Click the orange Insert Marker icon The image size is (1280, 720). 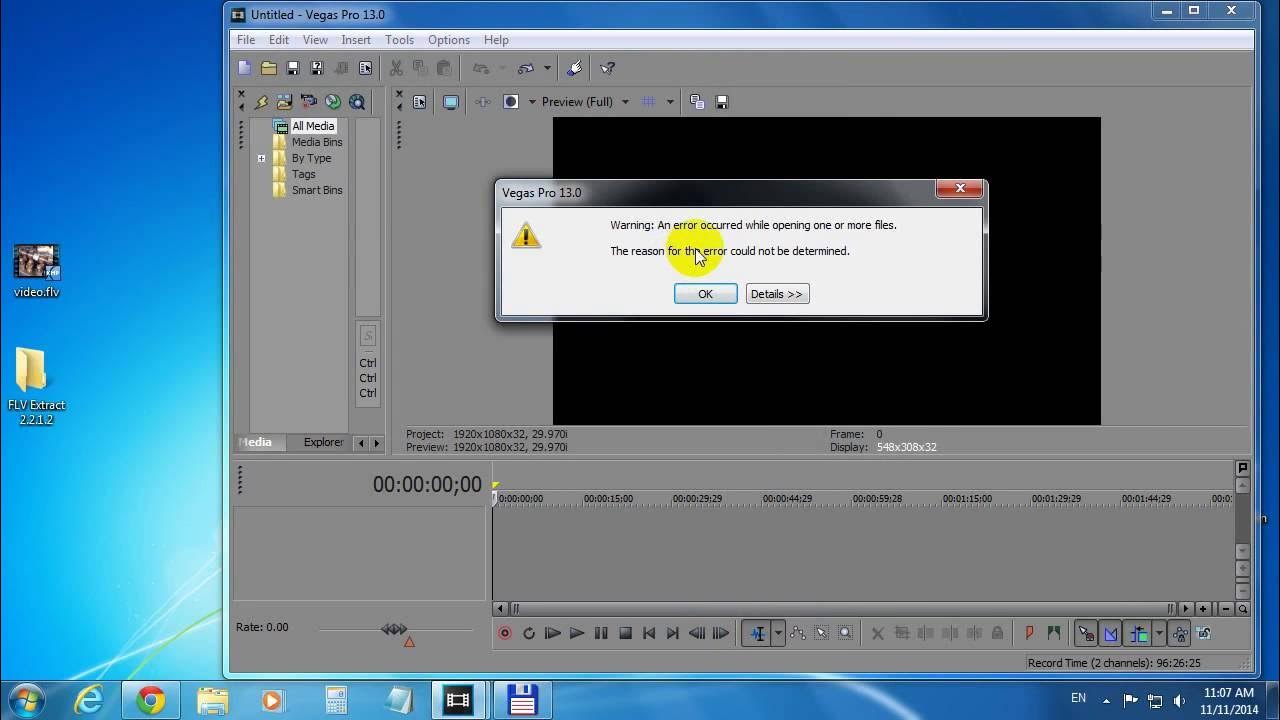(x=1029, y=633)
